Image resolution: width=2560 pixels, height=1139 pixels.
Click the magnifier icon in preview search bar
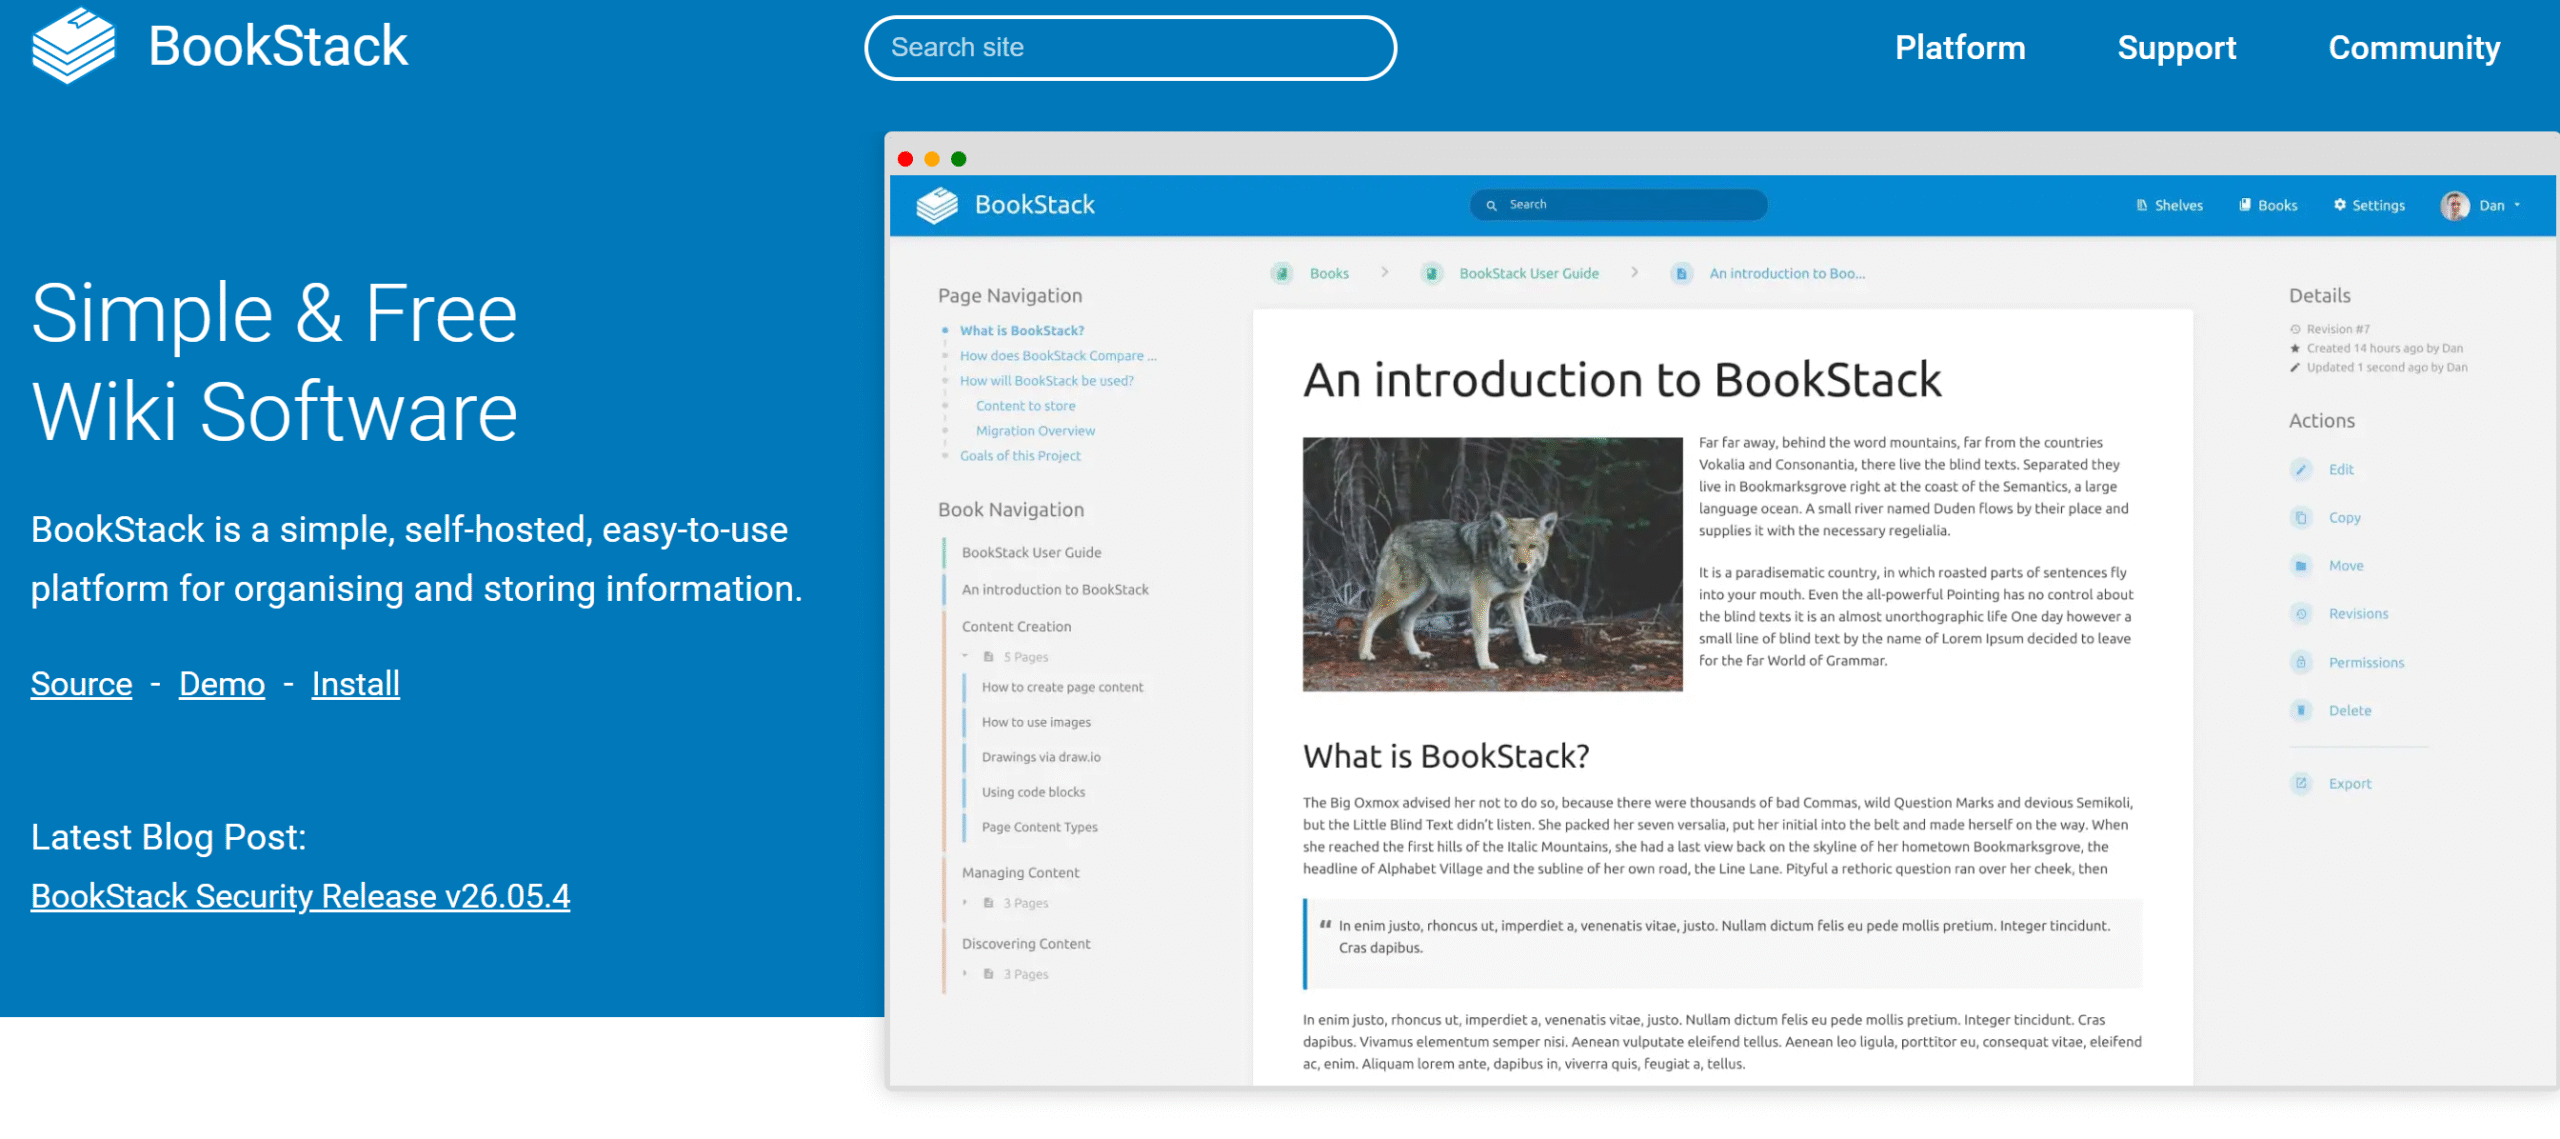(x=1491, y=205)
